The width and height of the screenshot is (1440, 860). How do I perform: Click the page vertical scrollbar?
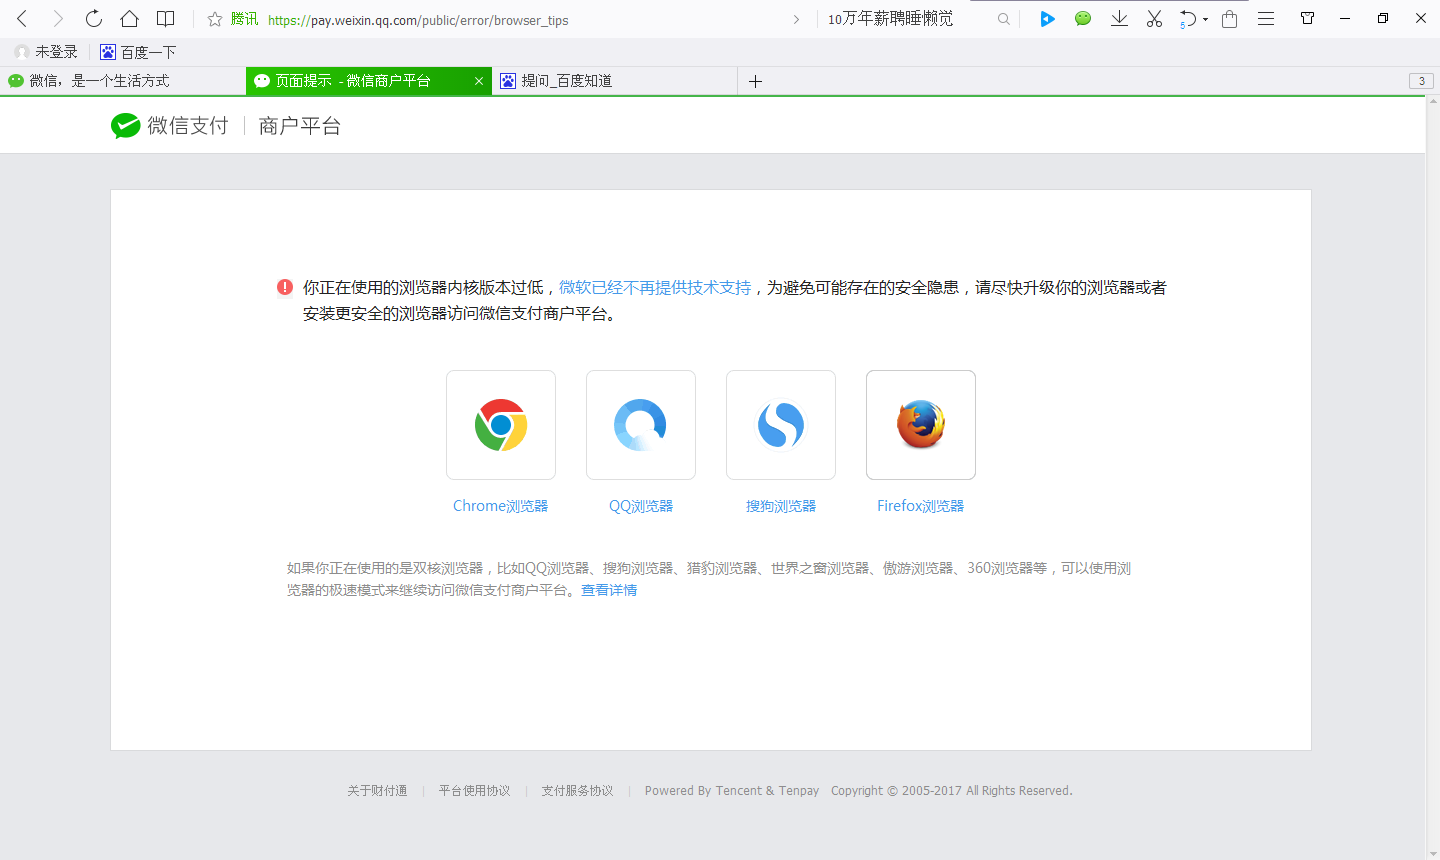[x=1432, y=478]
